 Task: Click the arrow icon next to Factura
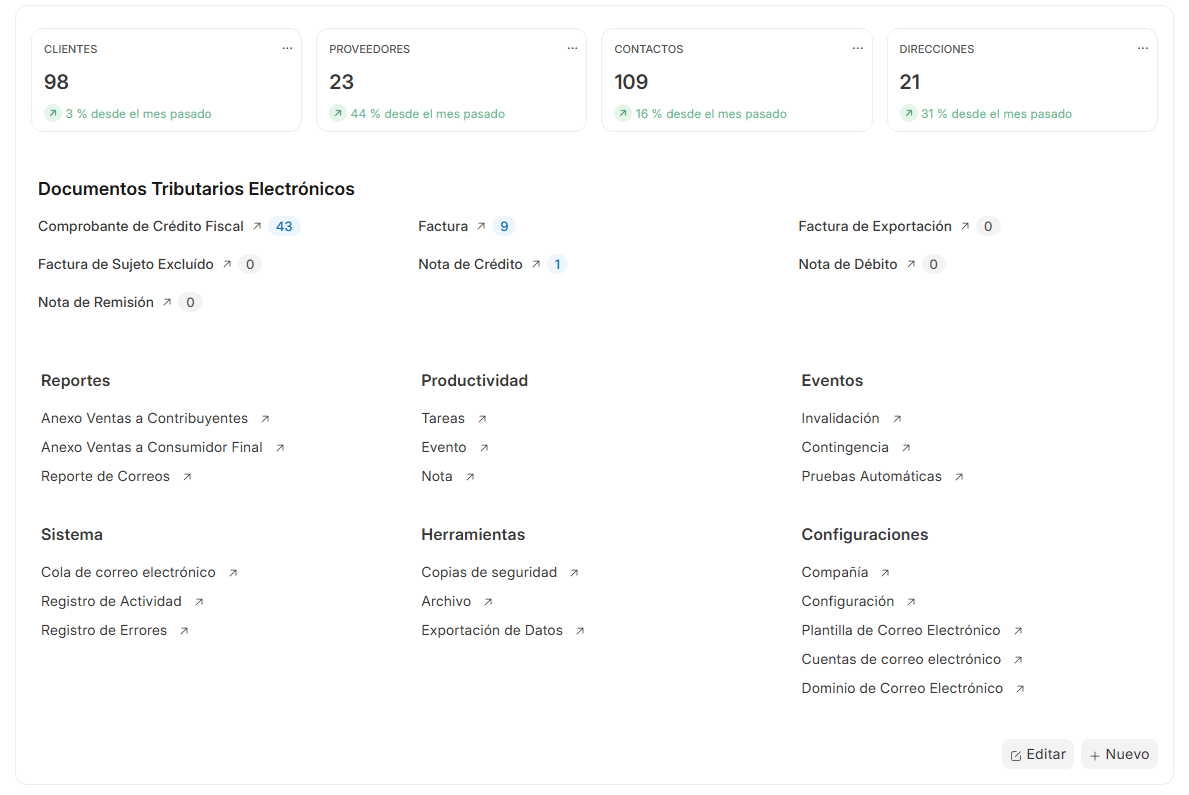point(481,227)
